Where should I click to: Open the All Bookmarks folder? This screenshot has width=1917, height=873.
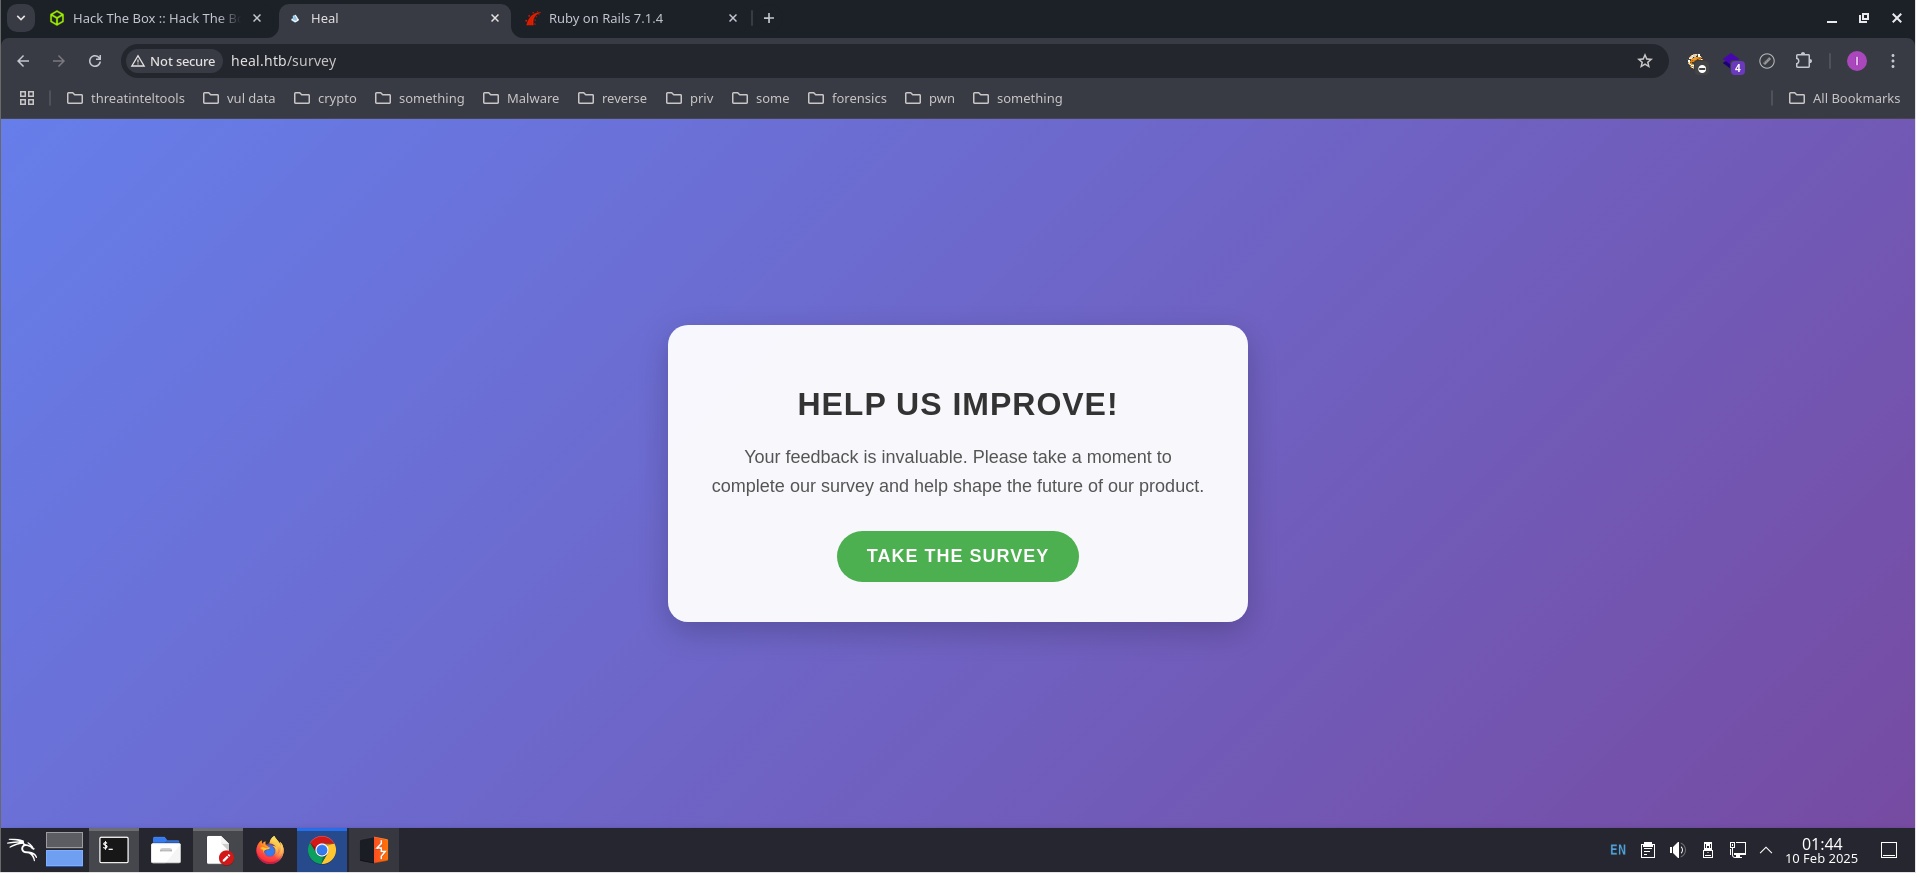[1844, 98]
